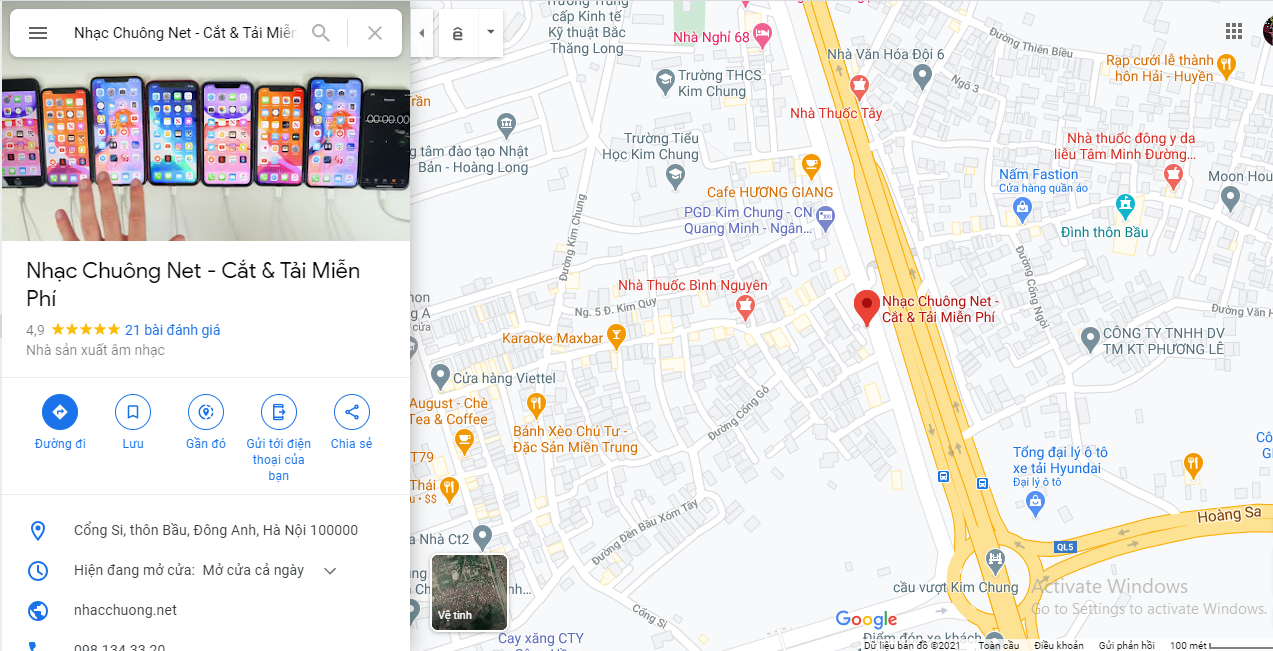Visit nhacchuong.net website link

click(x=125, y=610)
